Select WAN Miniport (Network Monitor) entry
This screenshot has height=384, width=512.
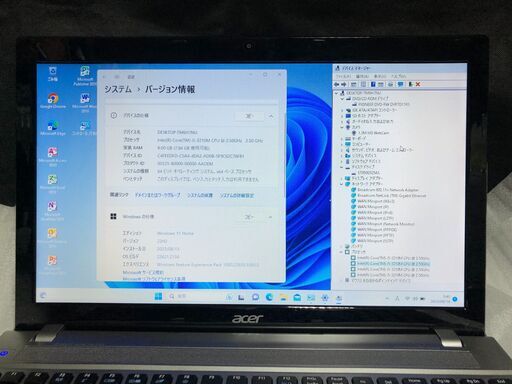(383, 224)
